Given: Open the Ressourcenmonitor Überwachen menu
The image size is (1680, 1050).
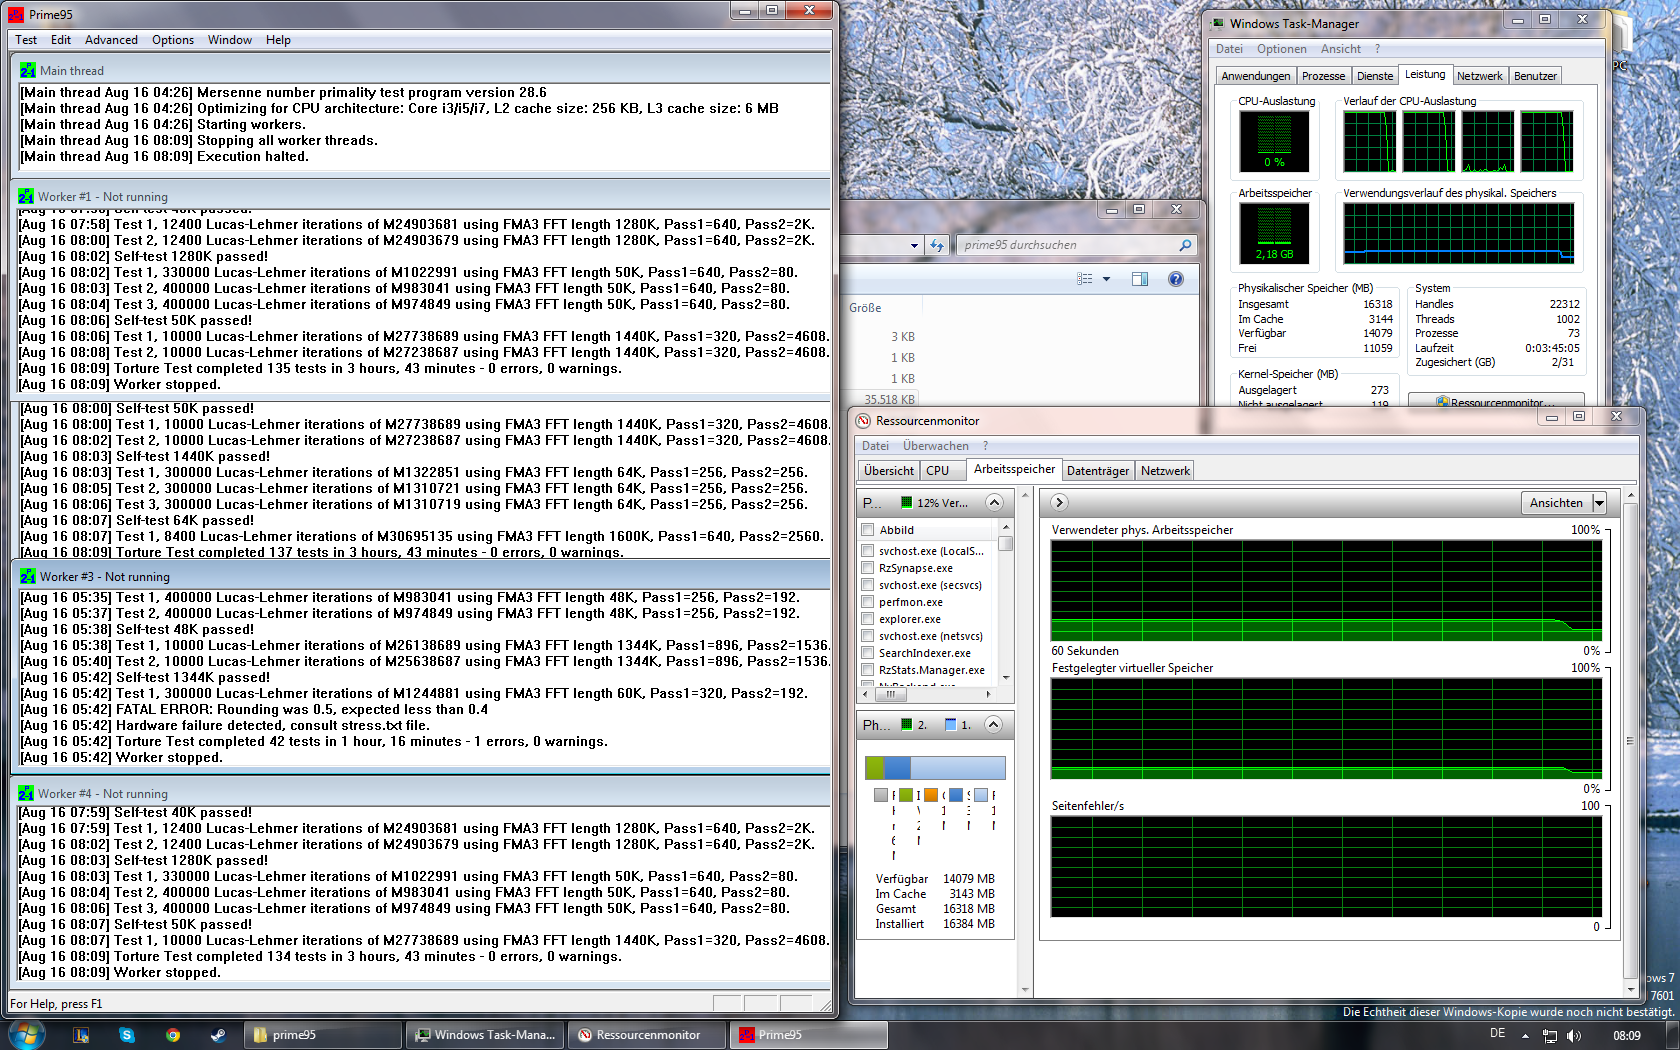Looking at the screenshot, I should (936, 446).
